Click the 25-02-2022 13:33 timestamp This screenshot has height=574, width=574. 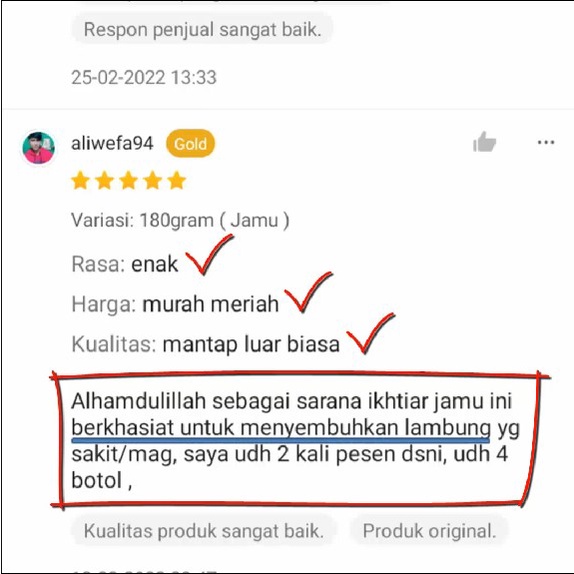pyautogui.click(x=144, y=78)
